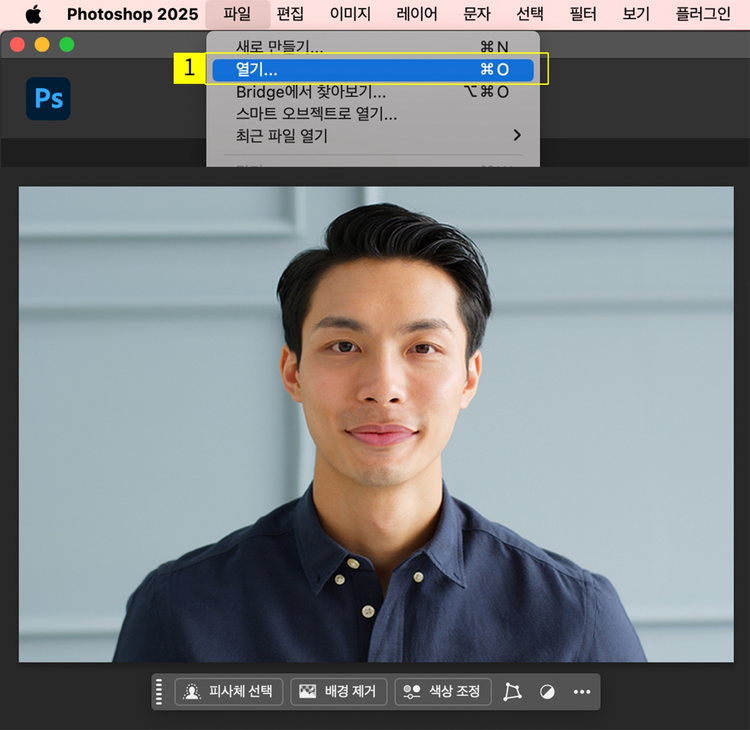Open the 이미지 menu

[x=350, y=14]
